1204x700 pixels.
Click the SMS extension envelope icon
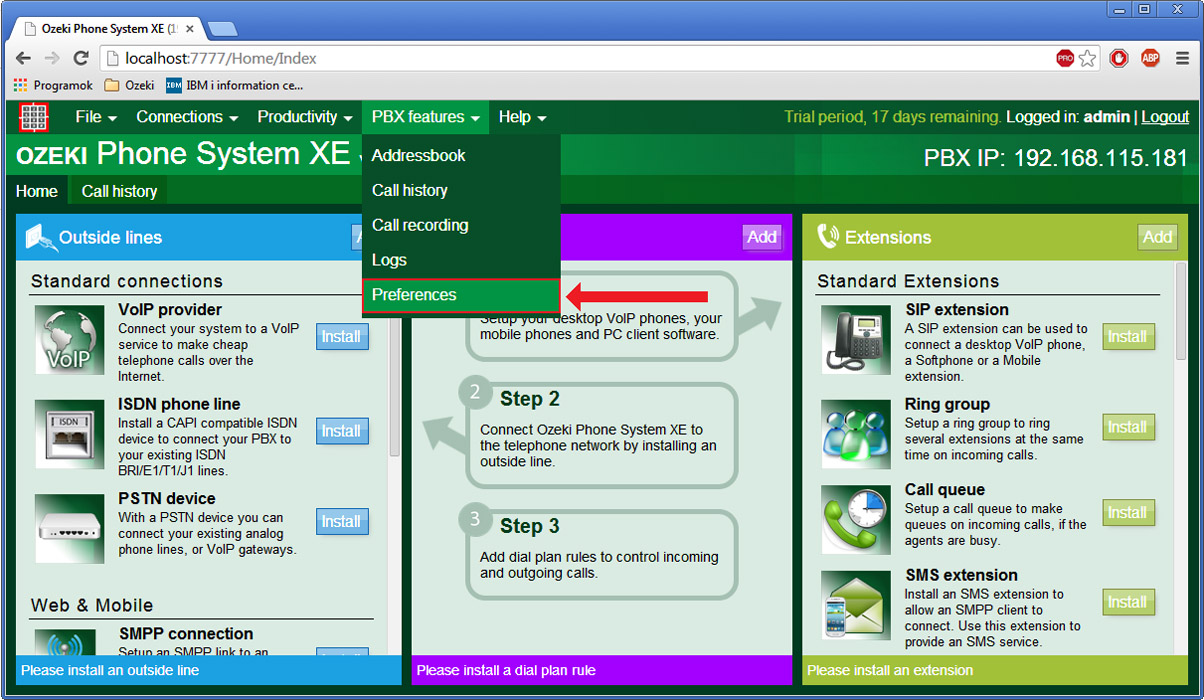click(x=856, y=605)
